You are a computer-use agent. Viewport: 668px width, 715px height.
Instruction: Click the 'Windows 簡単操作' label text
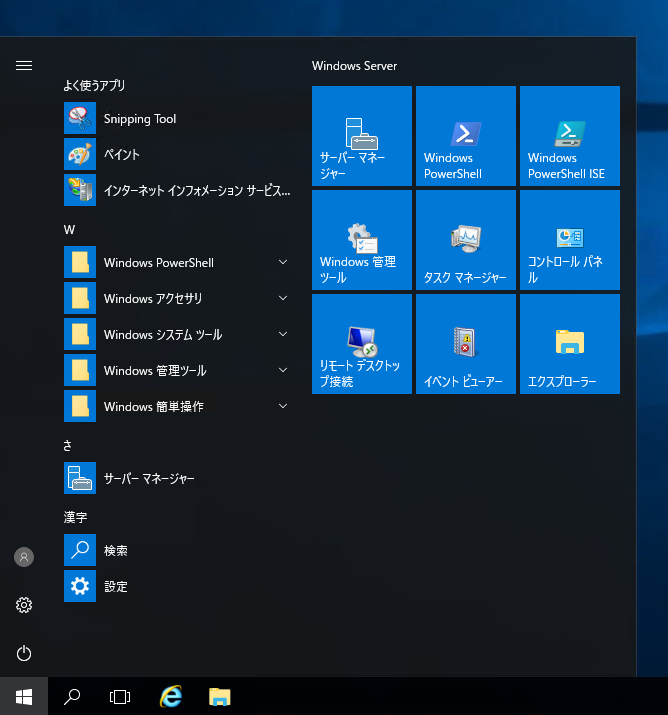click(154, 407)
